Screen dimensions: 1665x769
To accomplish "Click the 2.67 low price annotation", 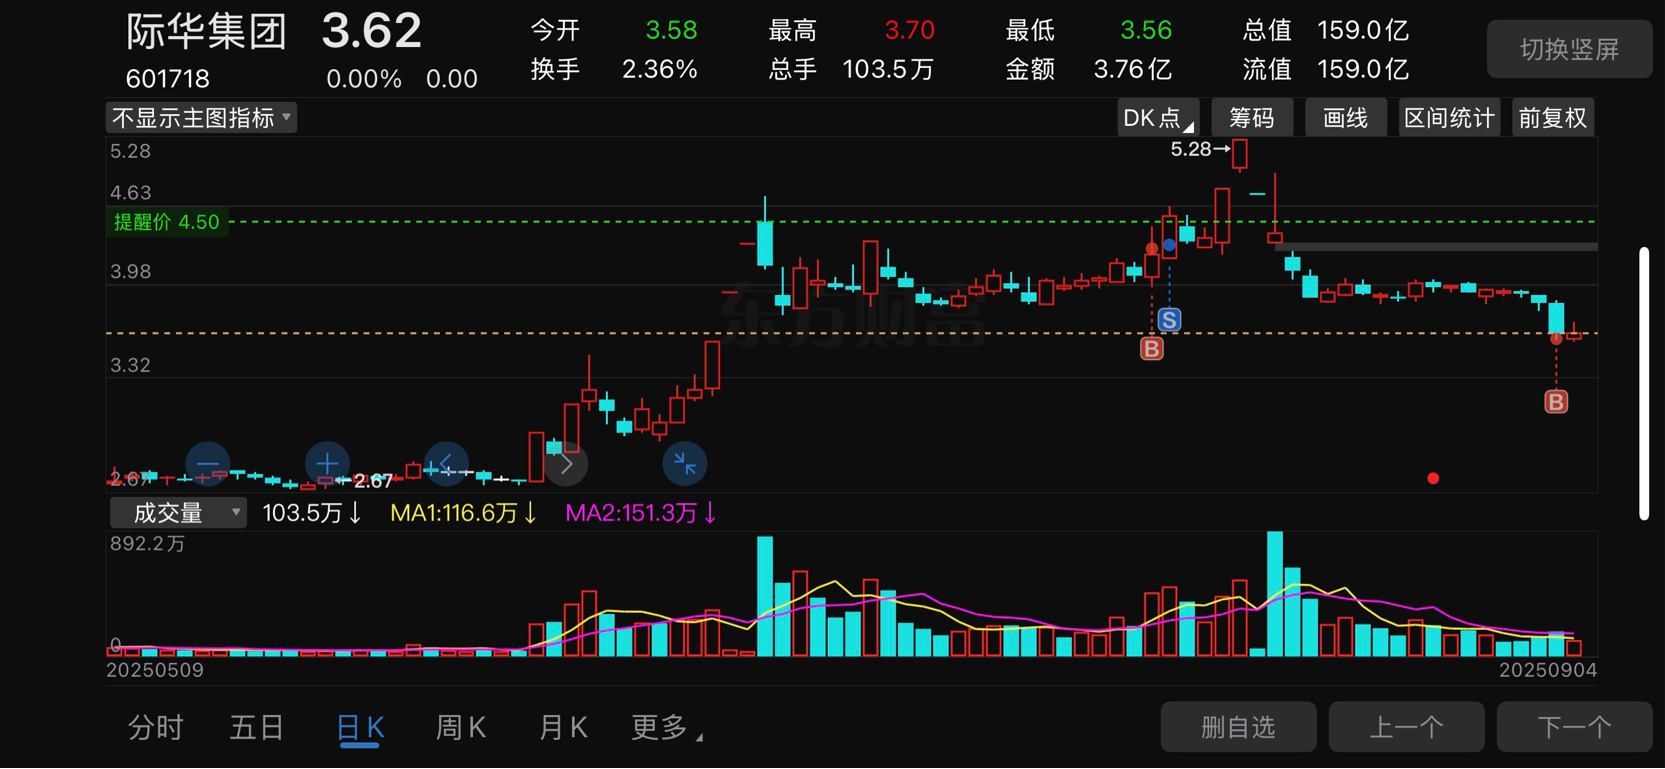I will click(365, 482).
